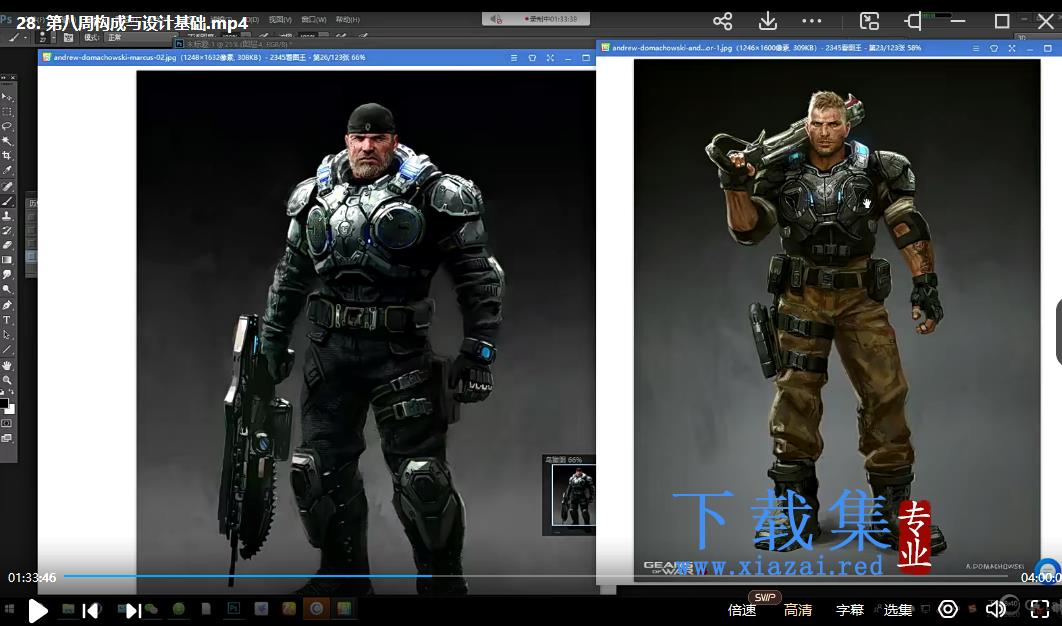Seek using the video progress bar
The image size is (1062, 626).
[x=535, y=576]
